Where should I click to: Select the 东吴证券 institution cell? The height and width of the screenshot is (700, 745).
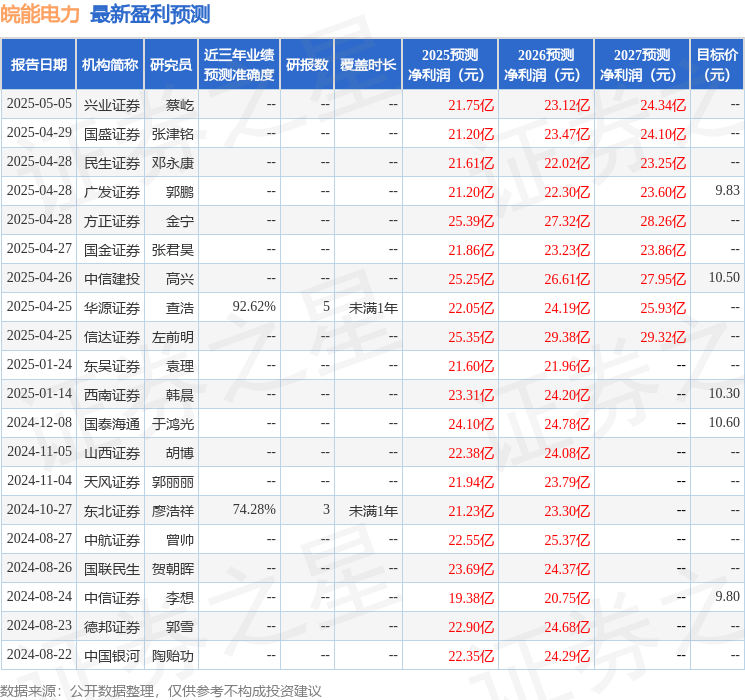click(x=112, y=366)
